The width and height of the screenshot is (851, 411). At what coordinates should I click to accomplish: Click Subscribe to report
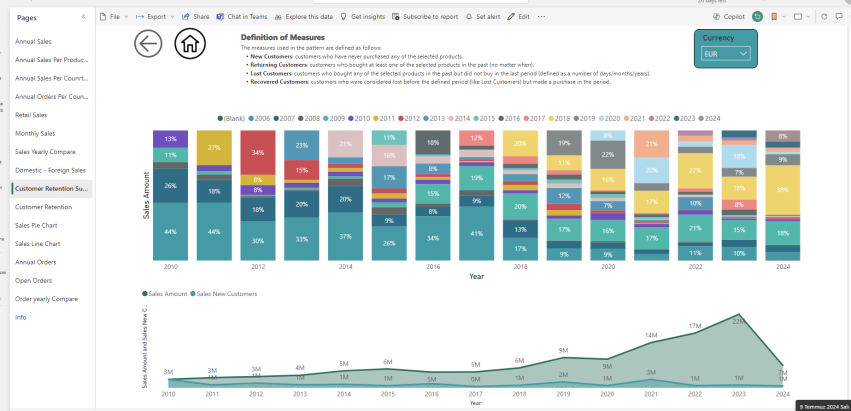tap(427, 17)
